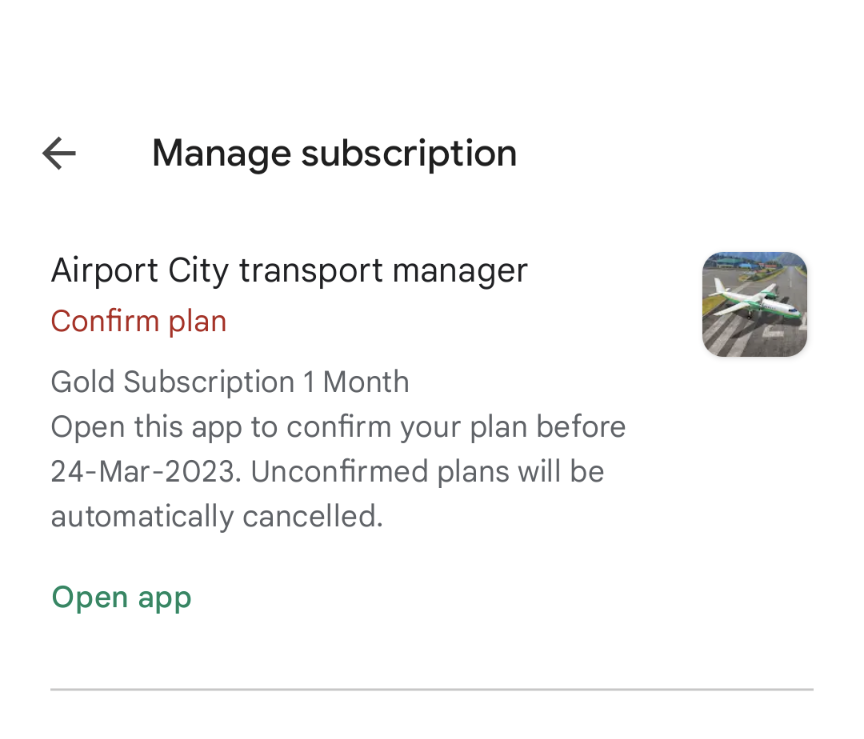The image size is (864, 739).
Task: Click the Manage subscription page title
Action: click(x=334, y=153)
